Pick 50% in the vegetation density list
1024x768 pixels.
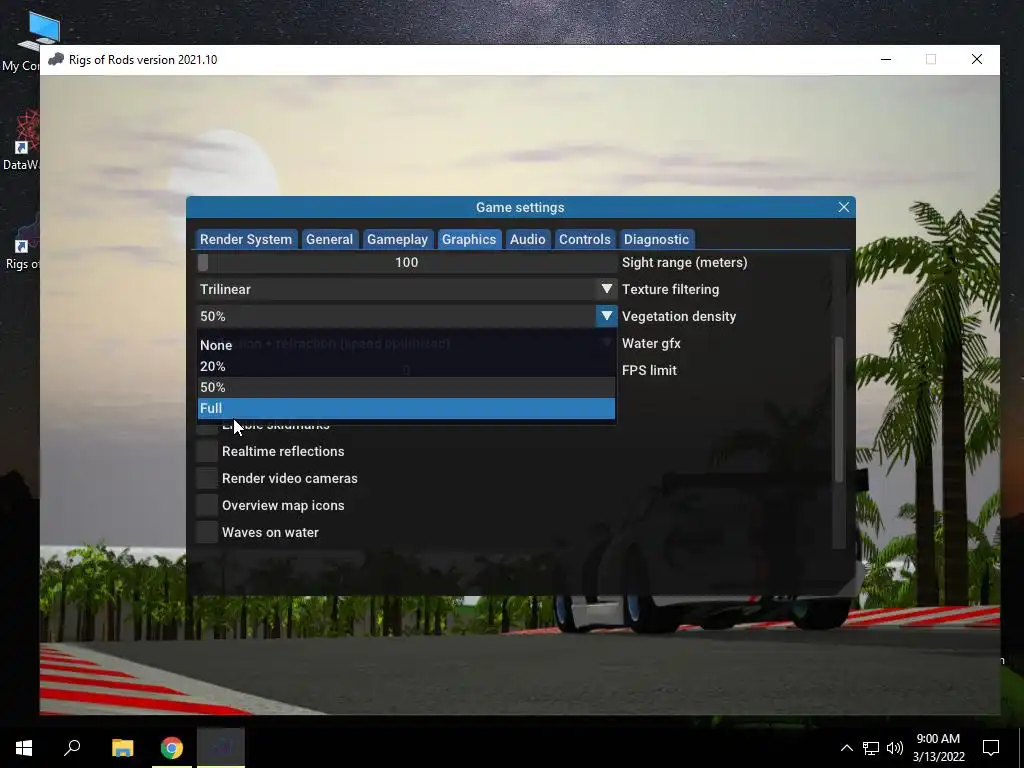click(406, 387)
